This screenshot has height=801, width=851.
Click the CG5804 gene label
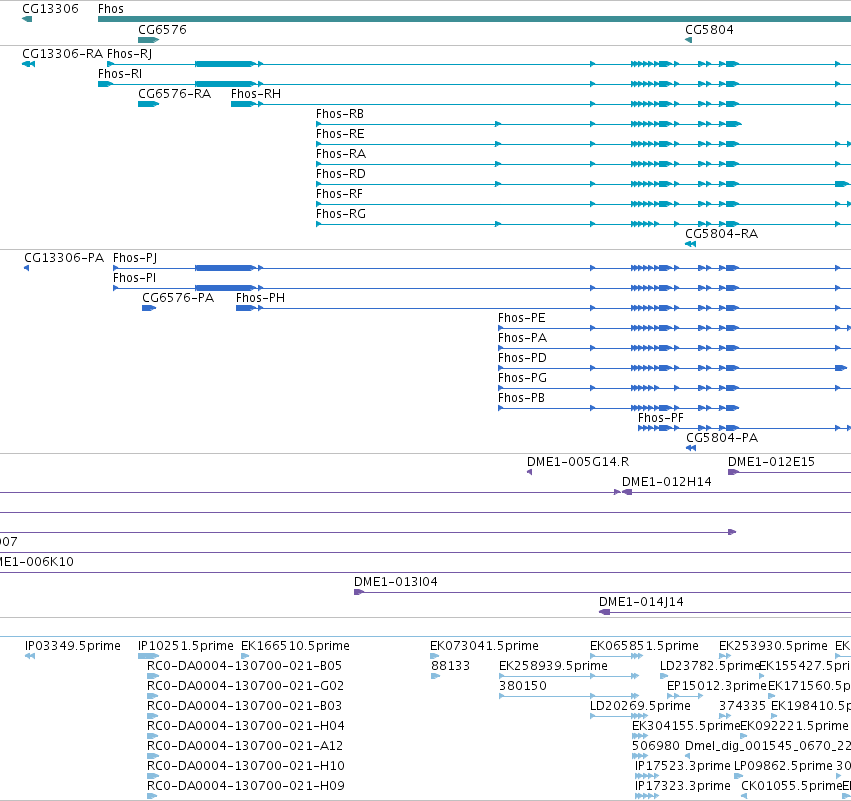[709, 29]
